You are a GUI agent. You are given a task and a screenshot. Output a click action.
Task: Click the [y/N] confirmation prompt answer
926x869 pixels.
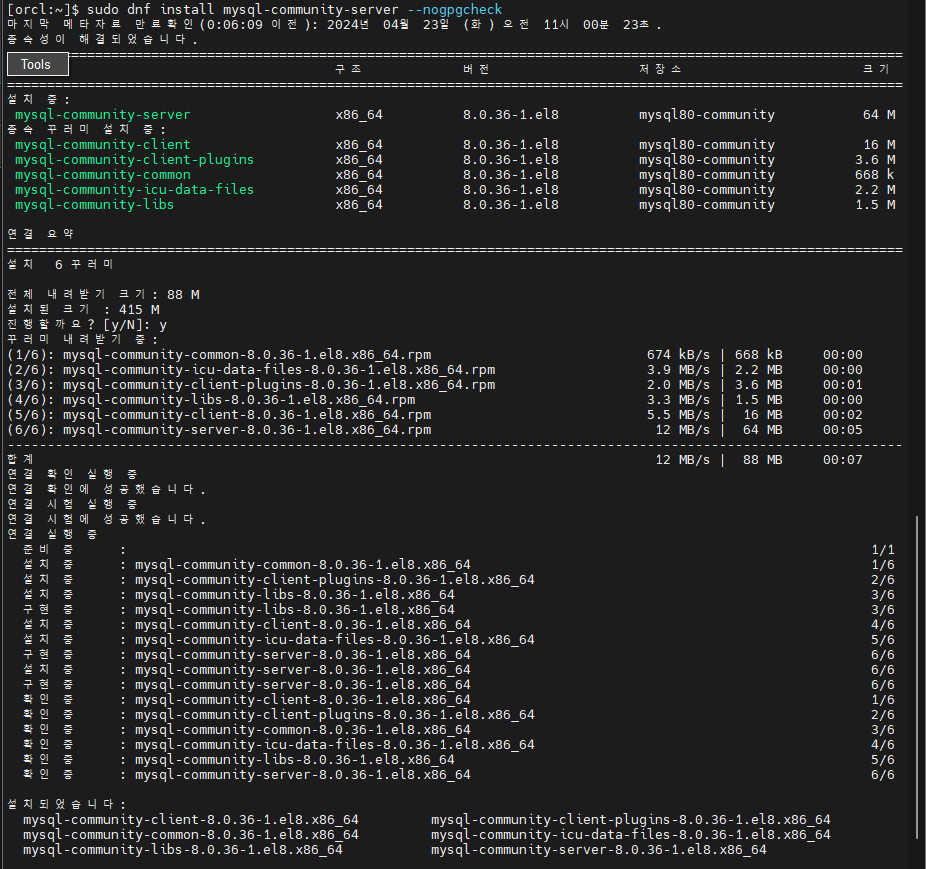click(163, 326)
